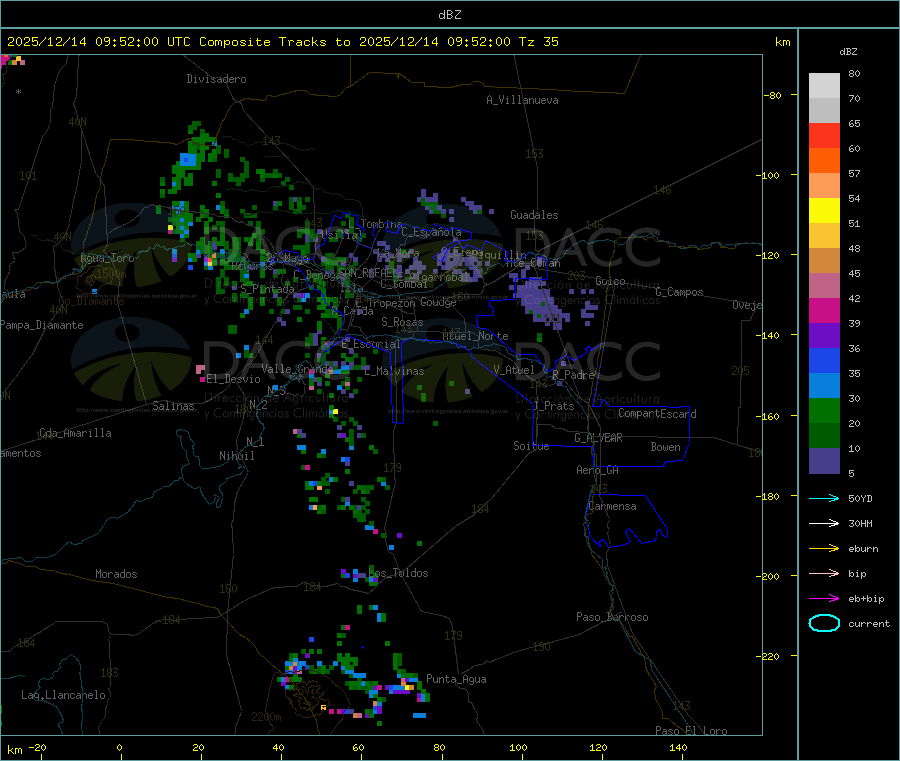Click the 60 dBZ red color swatch
The image size is (900, 761).
824,135
